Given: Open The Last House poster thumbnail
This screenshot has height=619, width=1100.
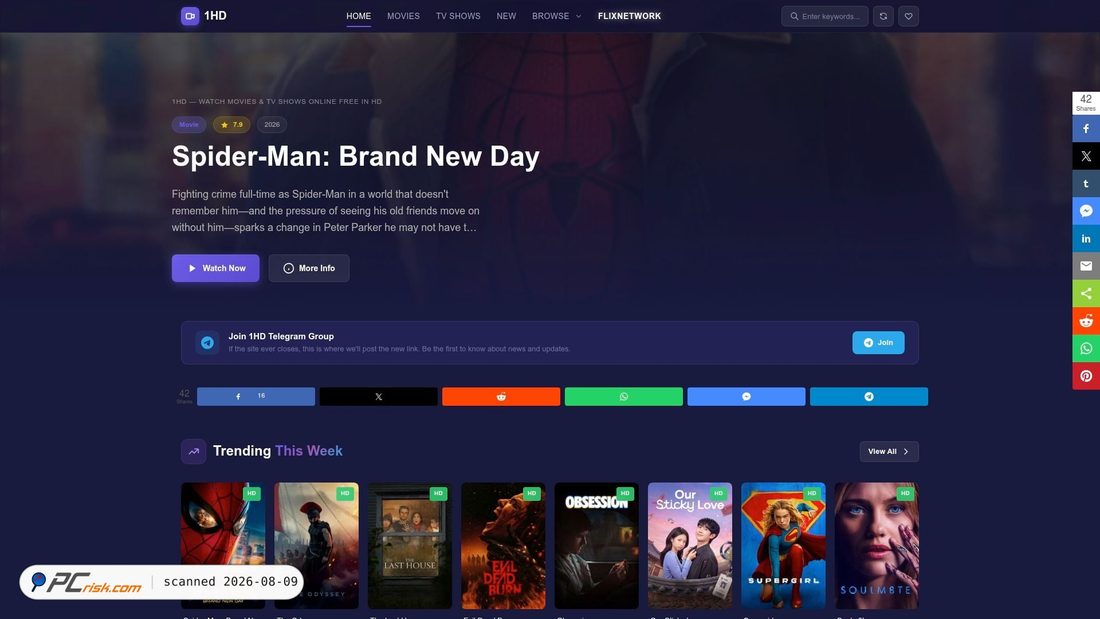Looking at the screenshot, I should [x=410, y=545].
